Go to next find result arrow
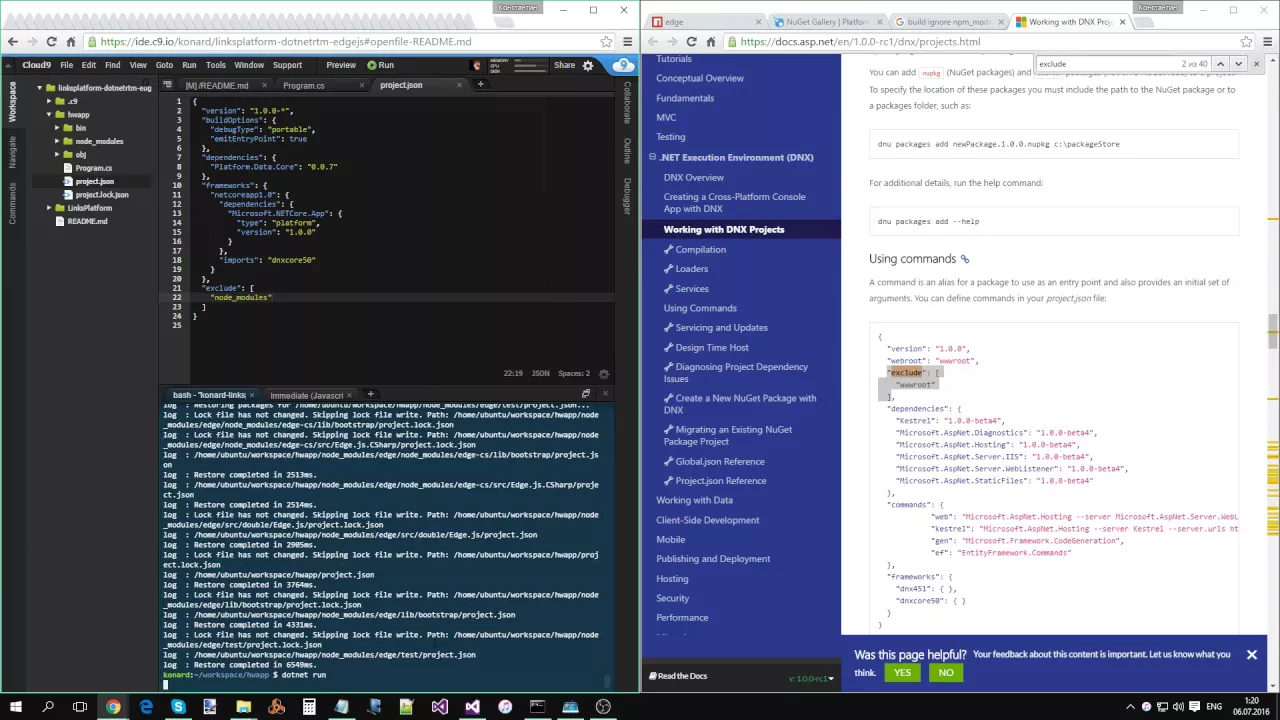This screenshot has height=720, width=1280. point(1238,63)
